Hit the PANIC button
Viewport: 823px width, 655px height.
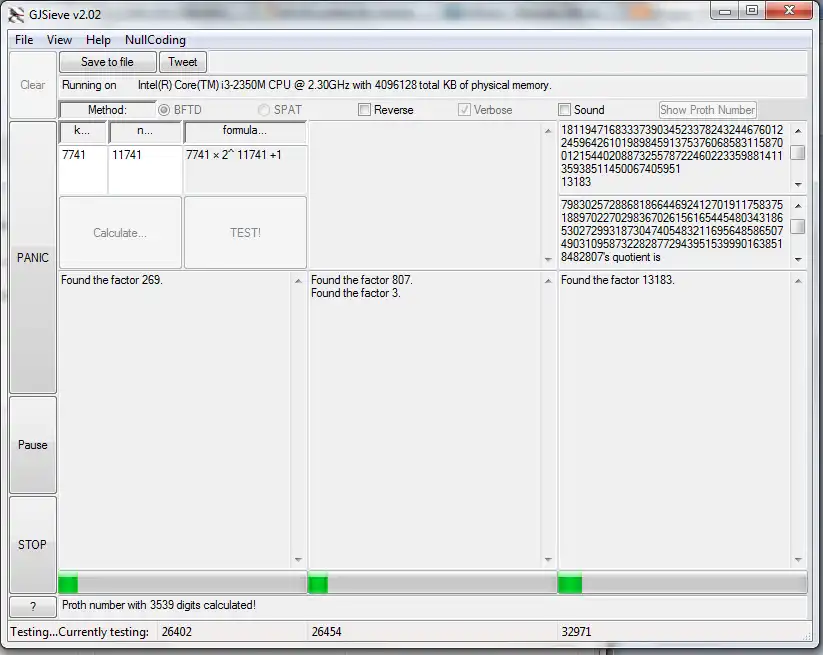pos(33,258)
